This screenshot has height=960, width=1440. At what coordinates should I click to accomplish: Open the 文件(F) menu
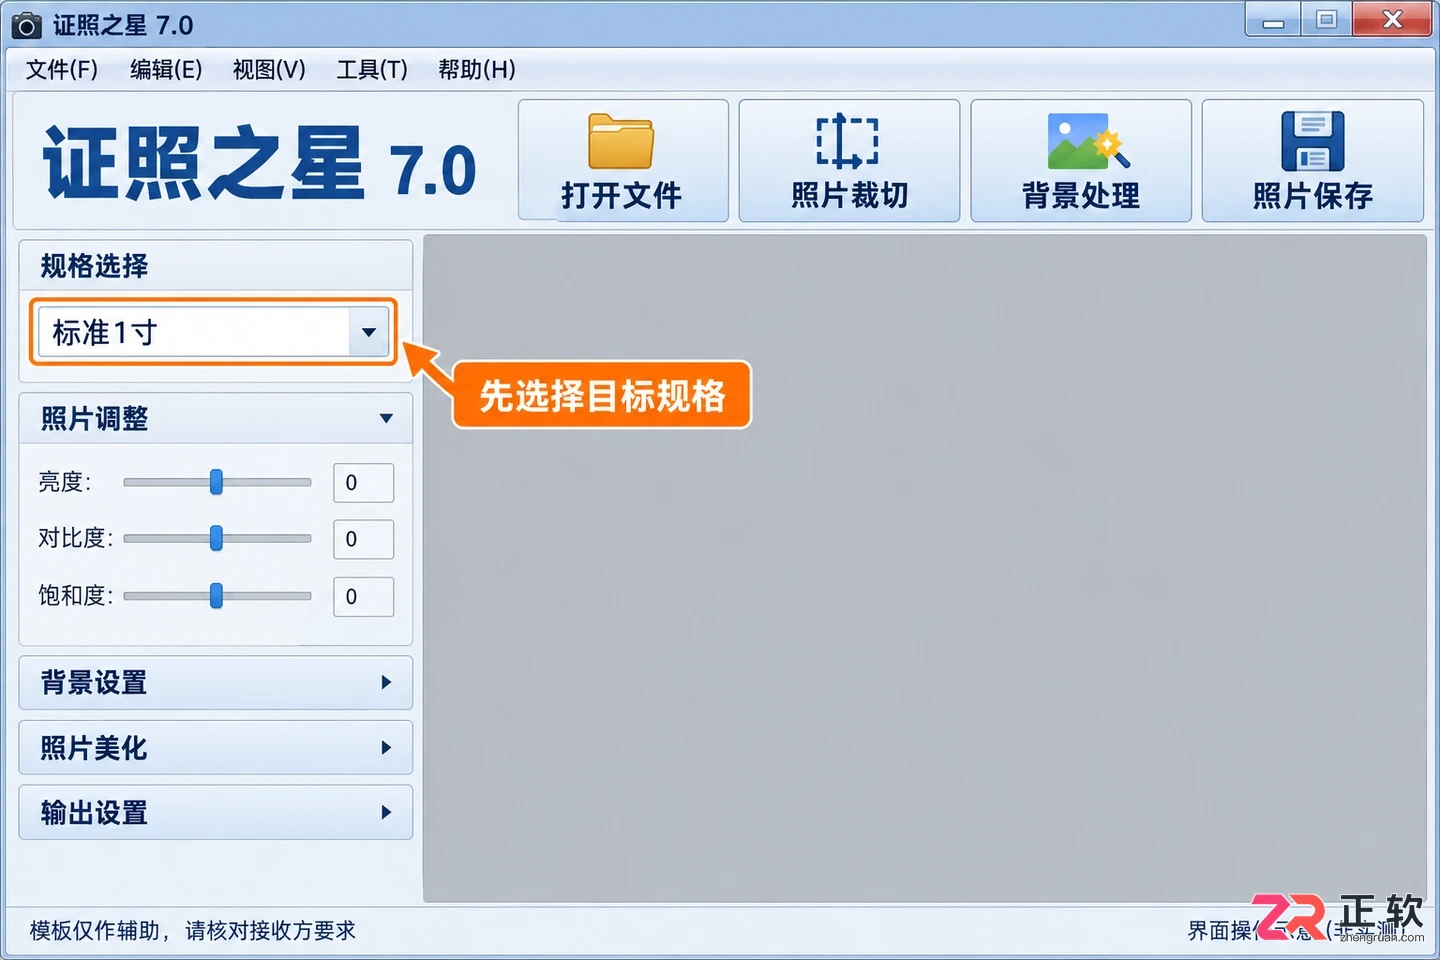[x=62, y=69]
